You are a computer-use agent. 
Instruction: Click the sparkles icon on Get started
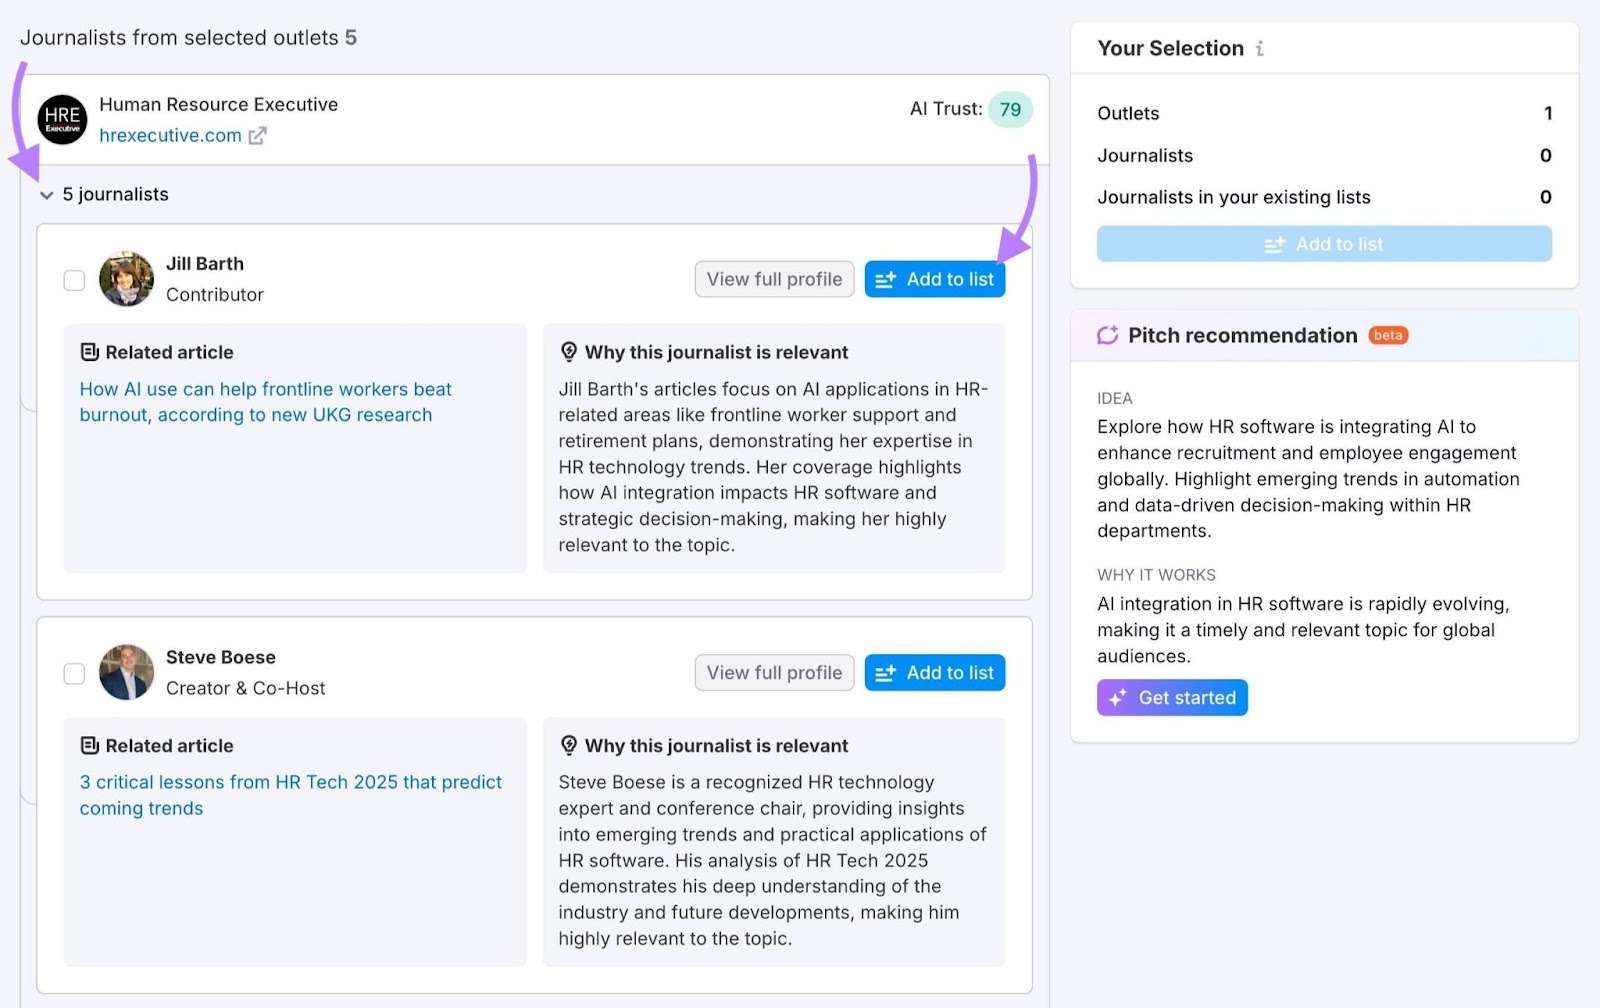[1118, 697]
